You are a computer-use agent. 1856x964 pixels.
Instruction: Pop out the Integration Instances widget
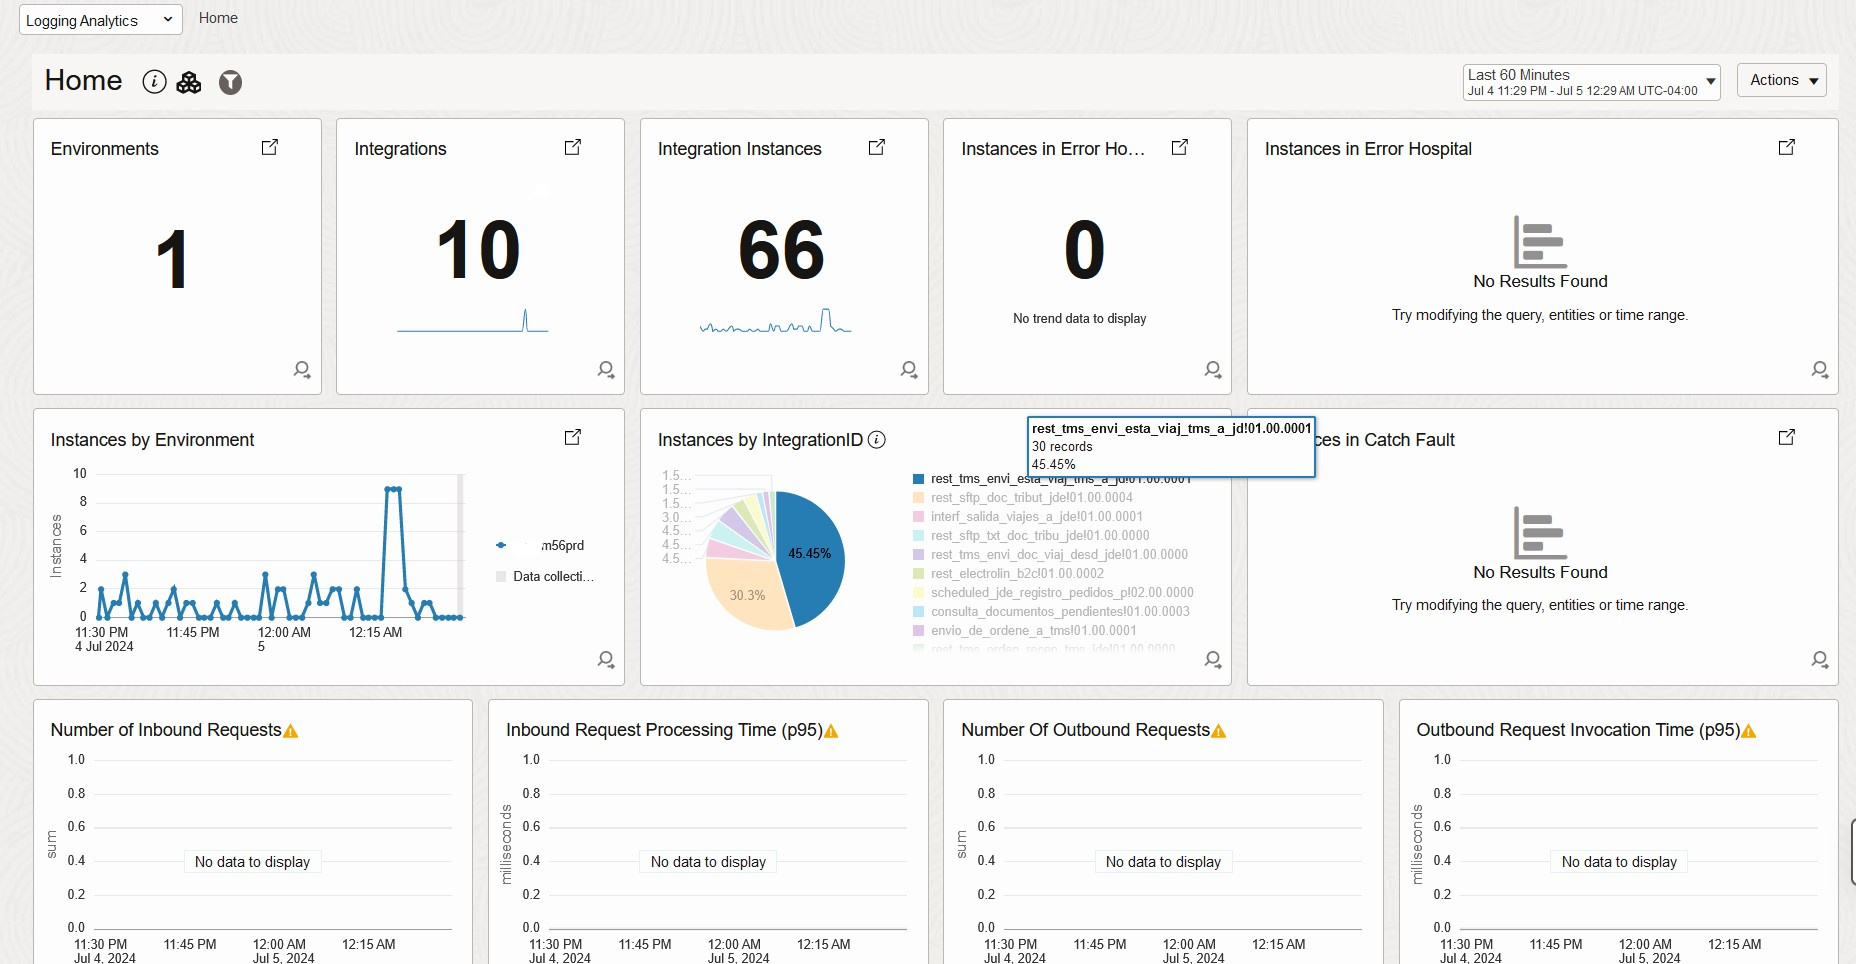[x=877, y=147]
